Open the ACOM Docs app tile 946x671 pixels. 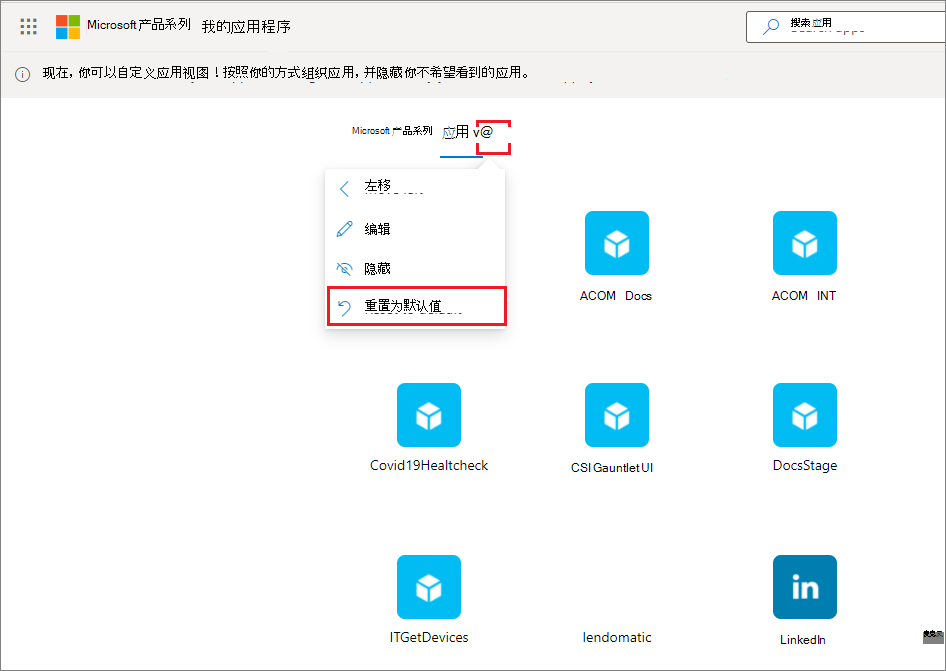(617, 243)
